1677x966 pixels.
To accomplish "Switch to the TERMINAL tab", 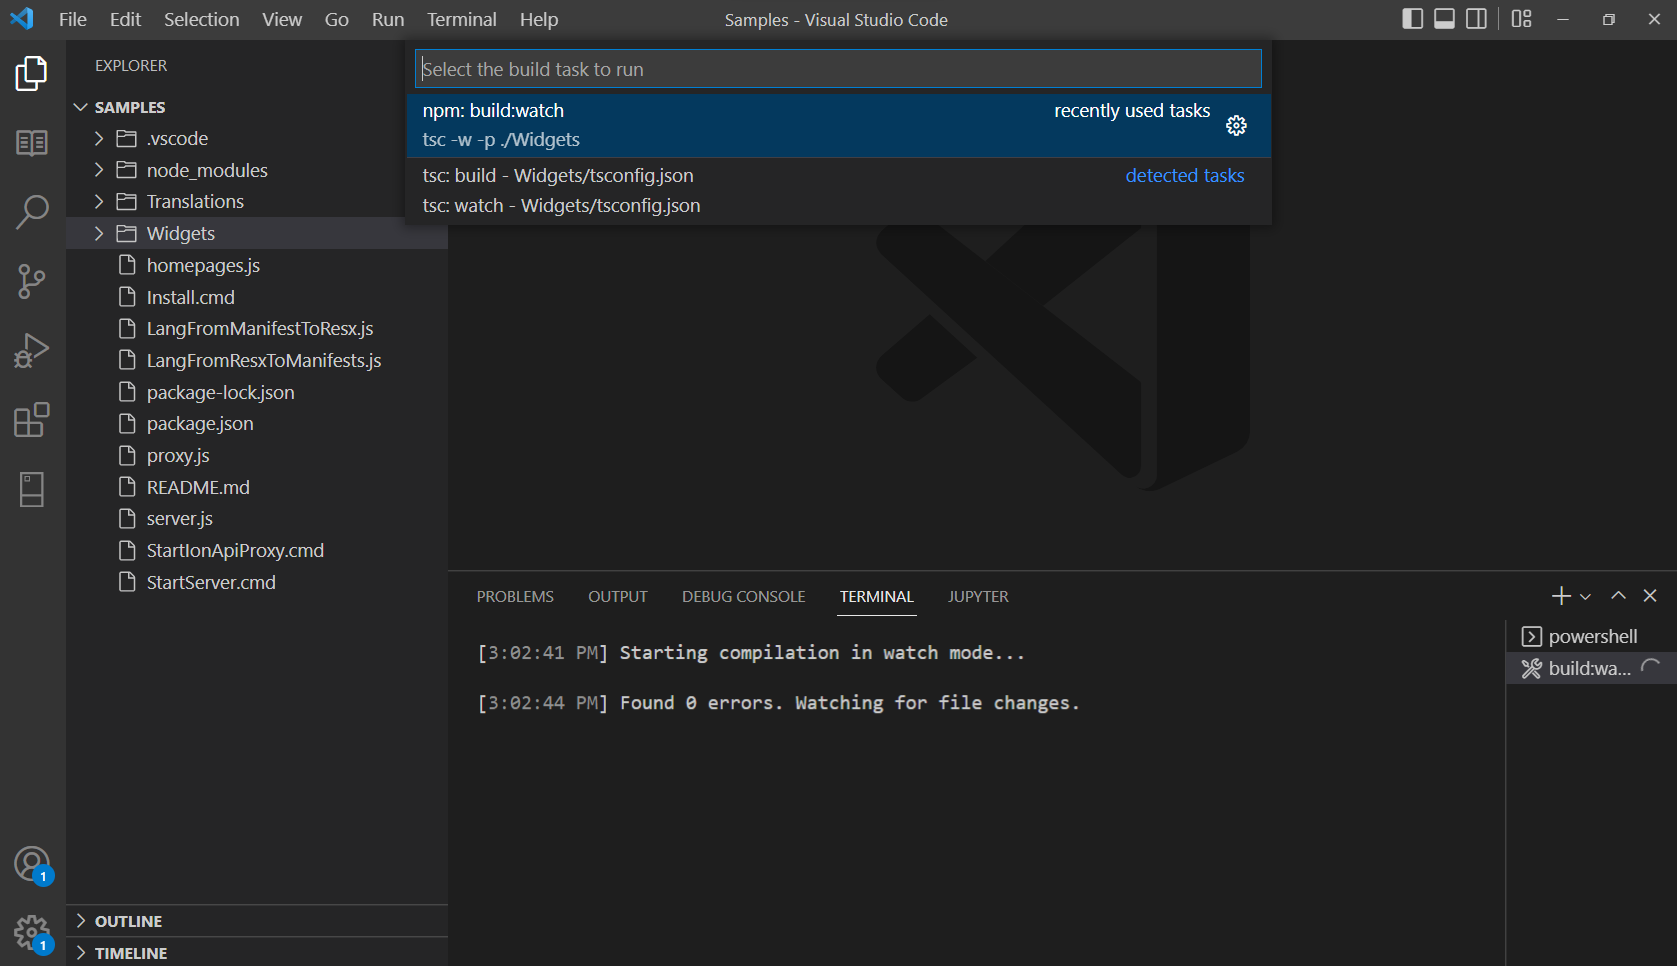I will pos(877,596).
